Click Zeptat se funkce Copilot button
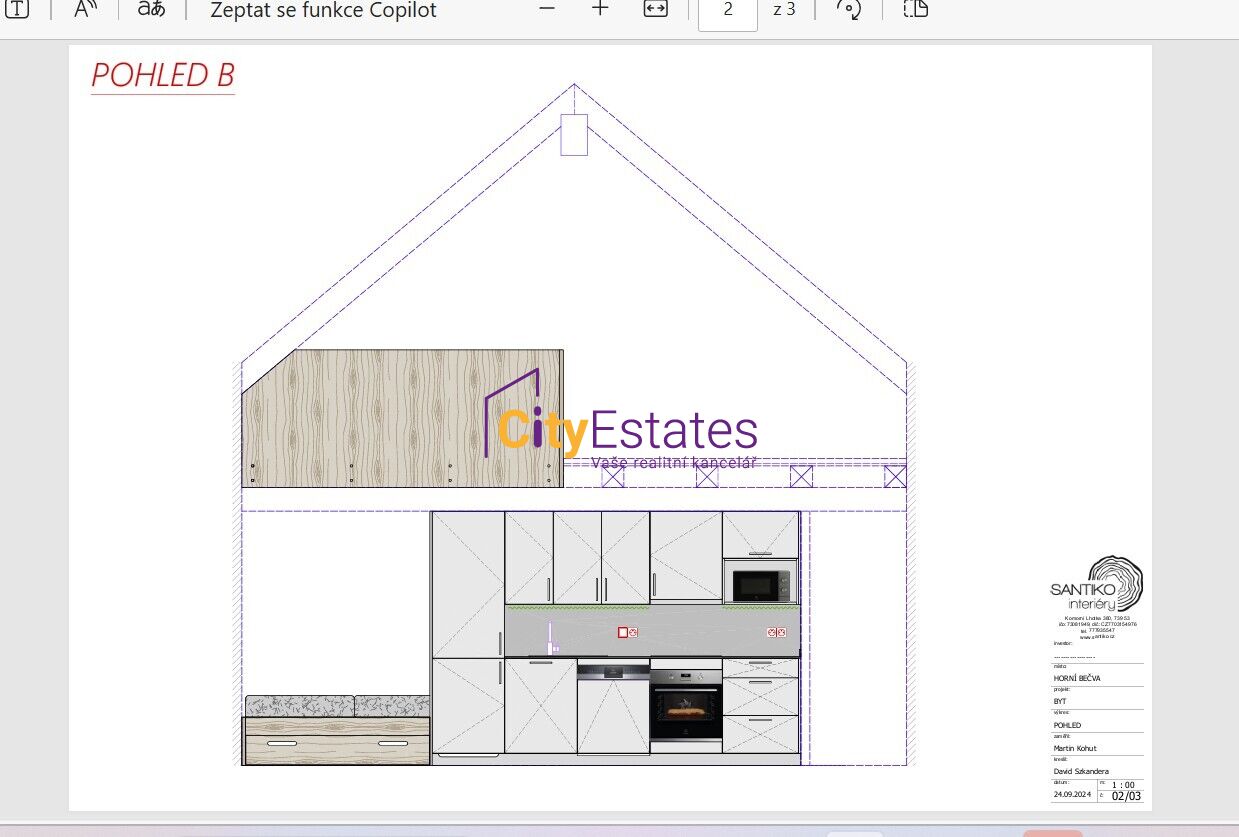This screenshot has width=1239, height=837. [x=323, y=11]
